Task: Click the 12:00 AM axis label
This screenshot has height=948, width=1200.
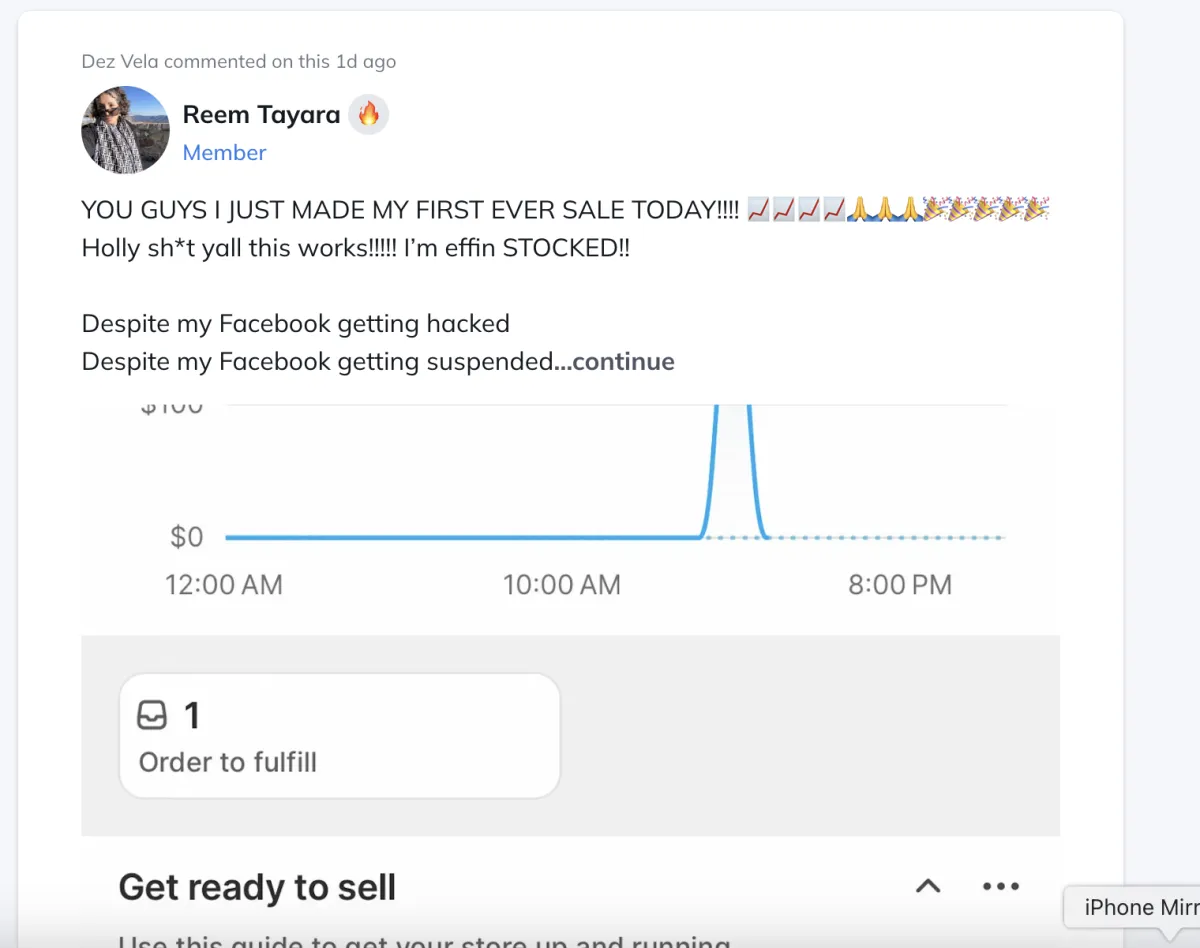Action: (224, 585)
